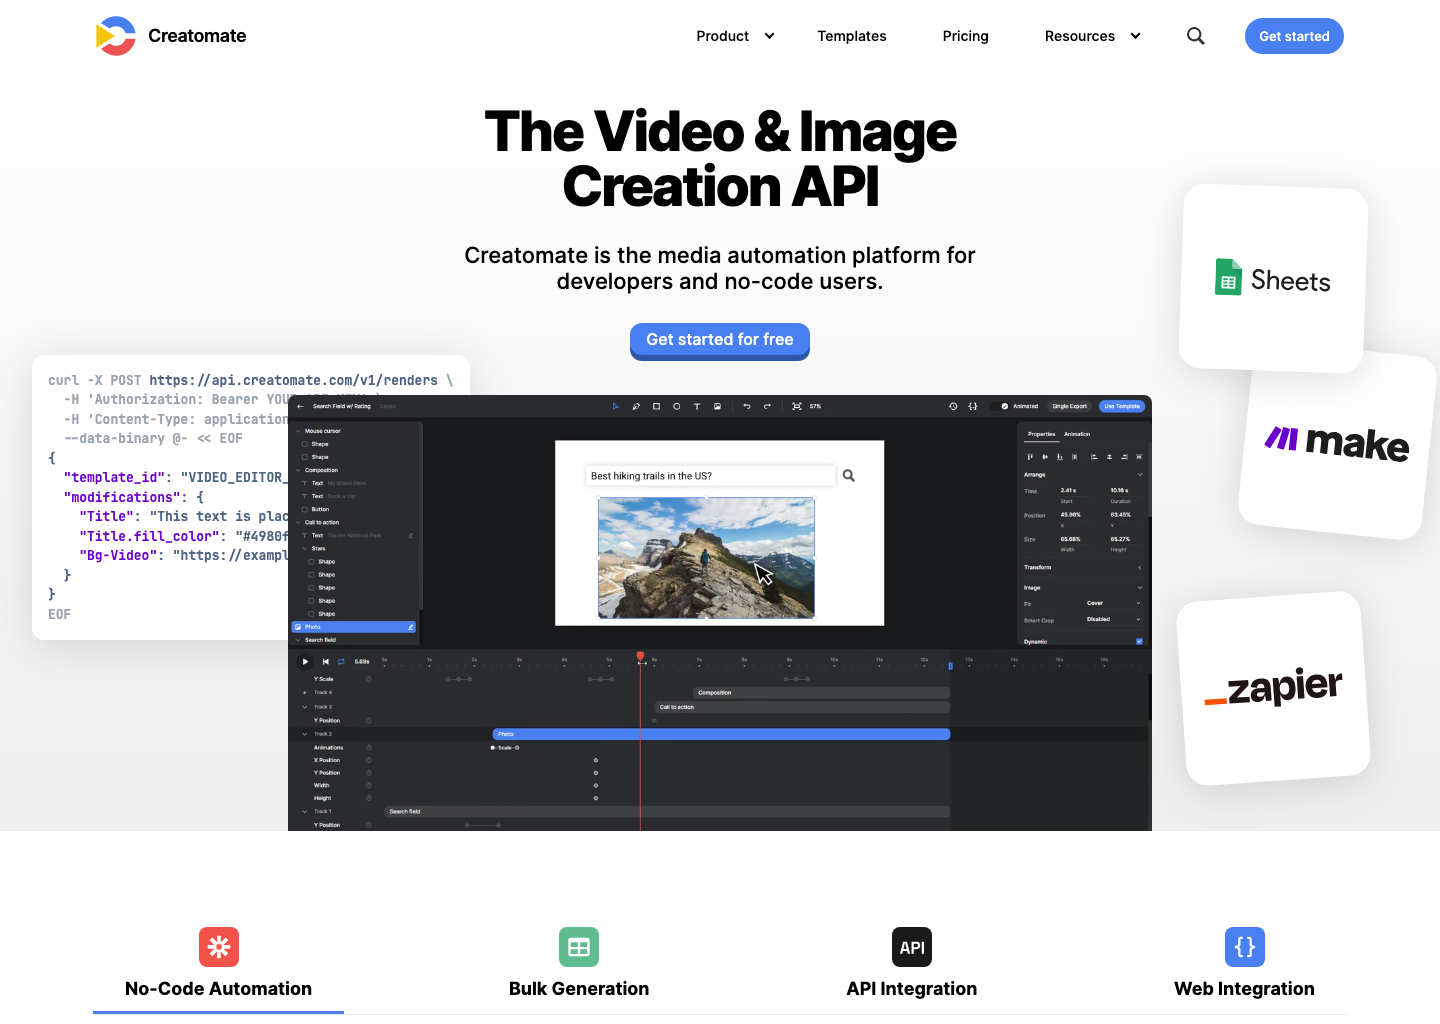Toggle the Dynamic checkbox in properties
This screenshot has width=1440, height=1024.
(1139, 641)
